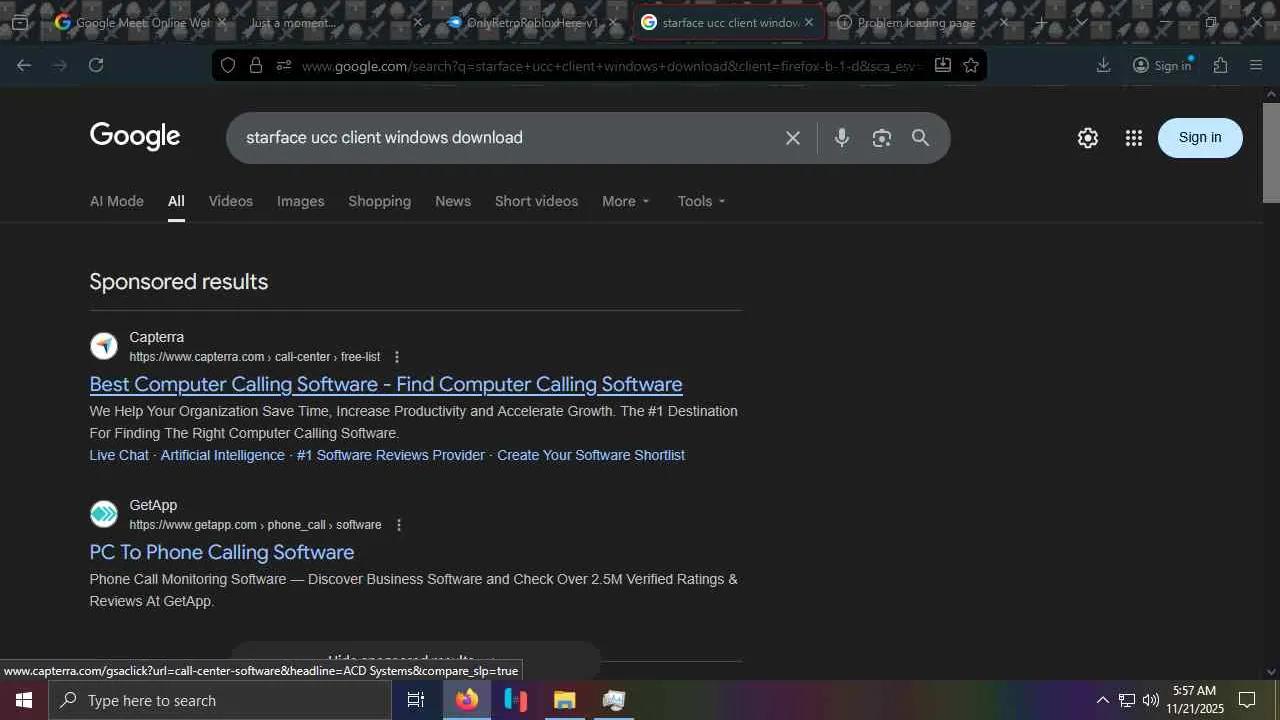Show site security padlock info
This screenshot has height=720, width=1280.
[256, 65]
